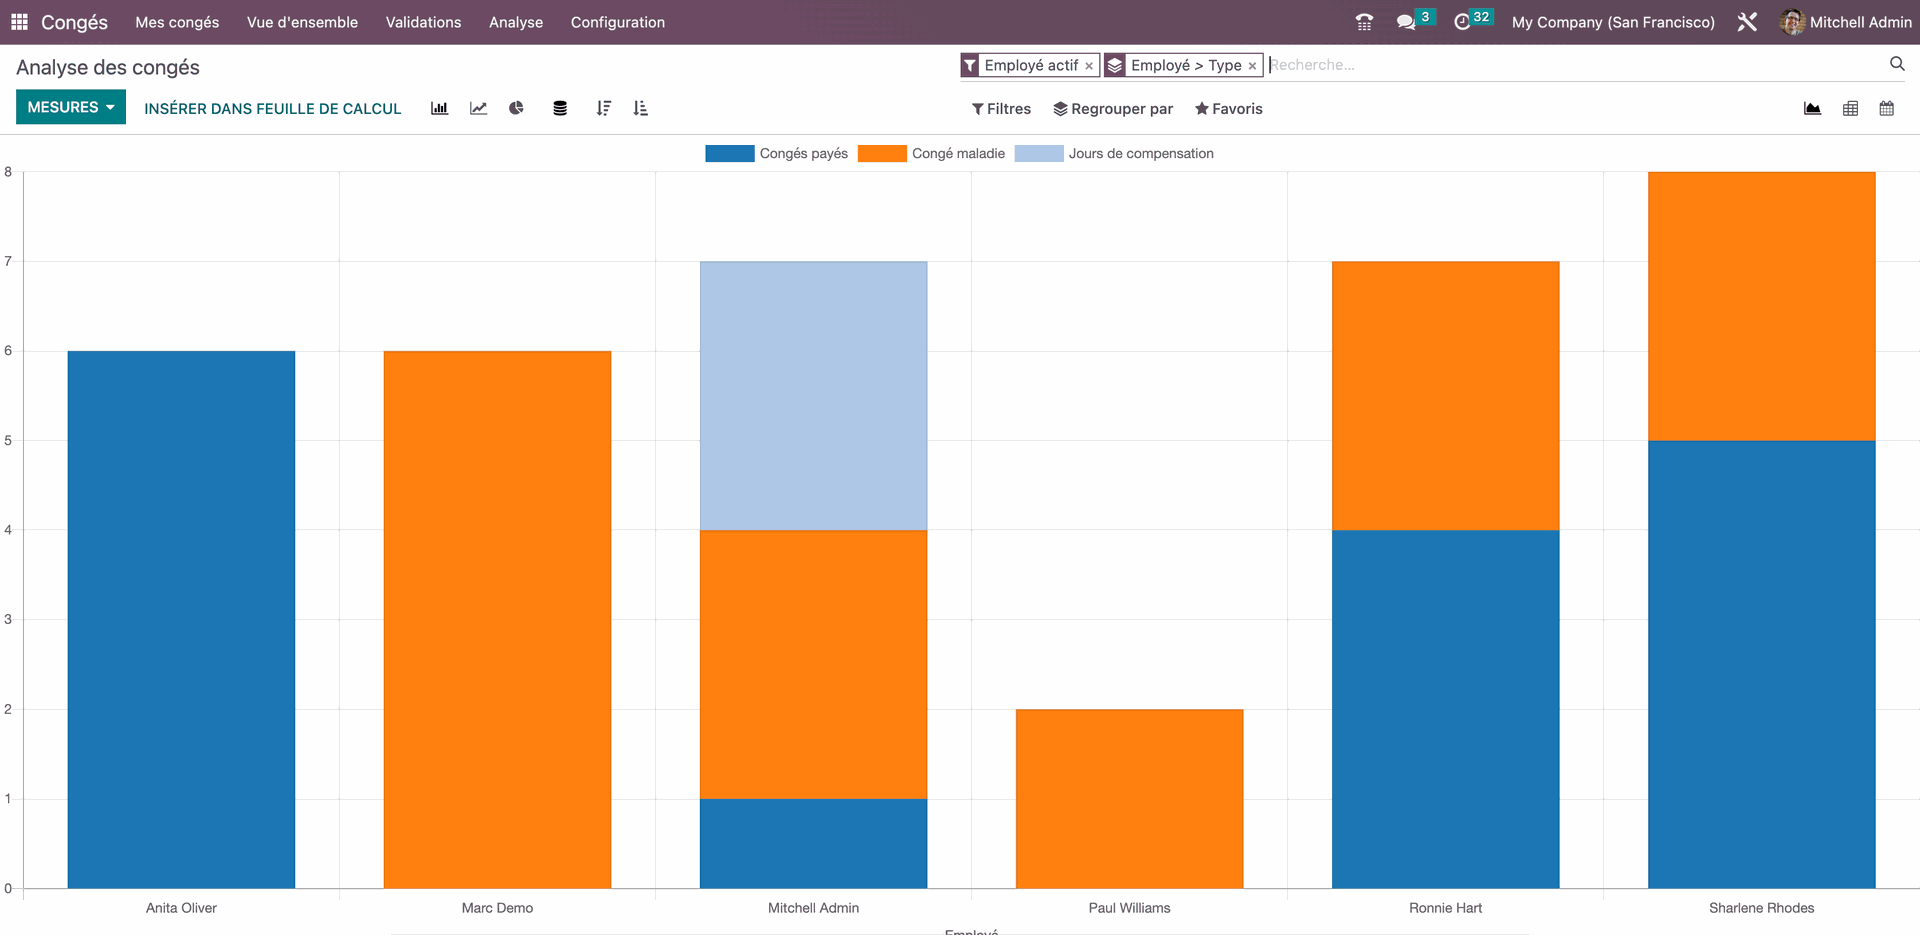Click INSÉRER DANS FEUILLE DE CALCUL

pyautogui.click(x=273, y=108)
